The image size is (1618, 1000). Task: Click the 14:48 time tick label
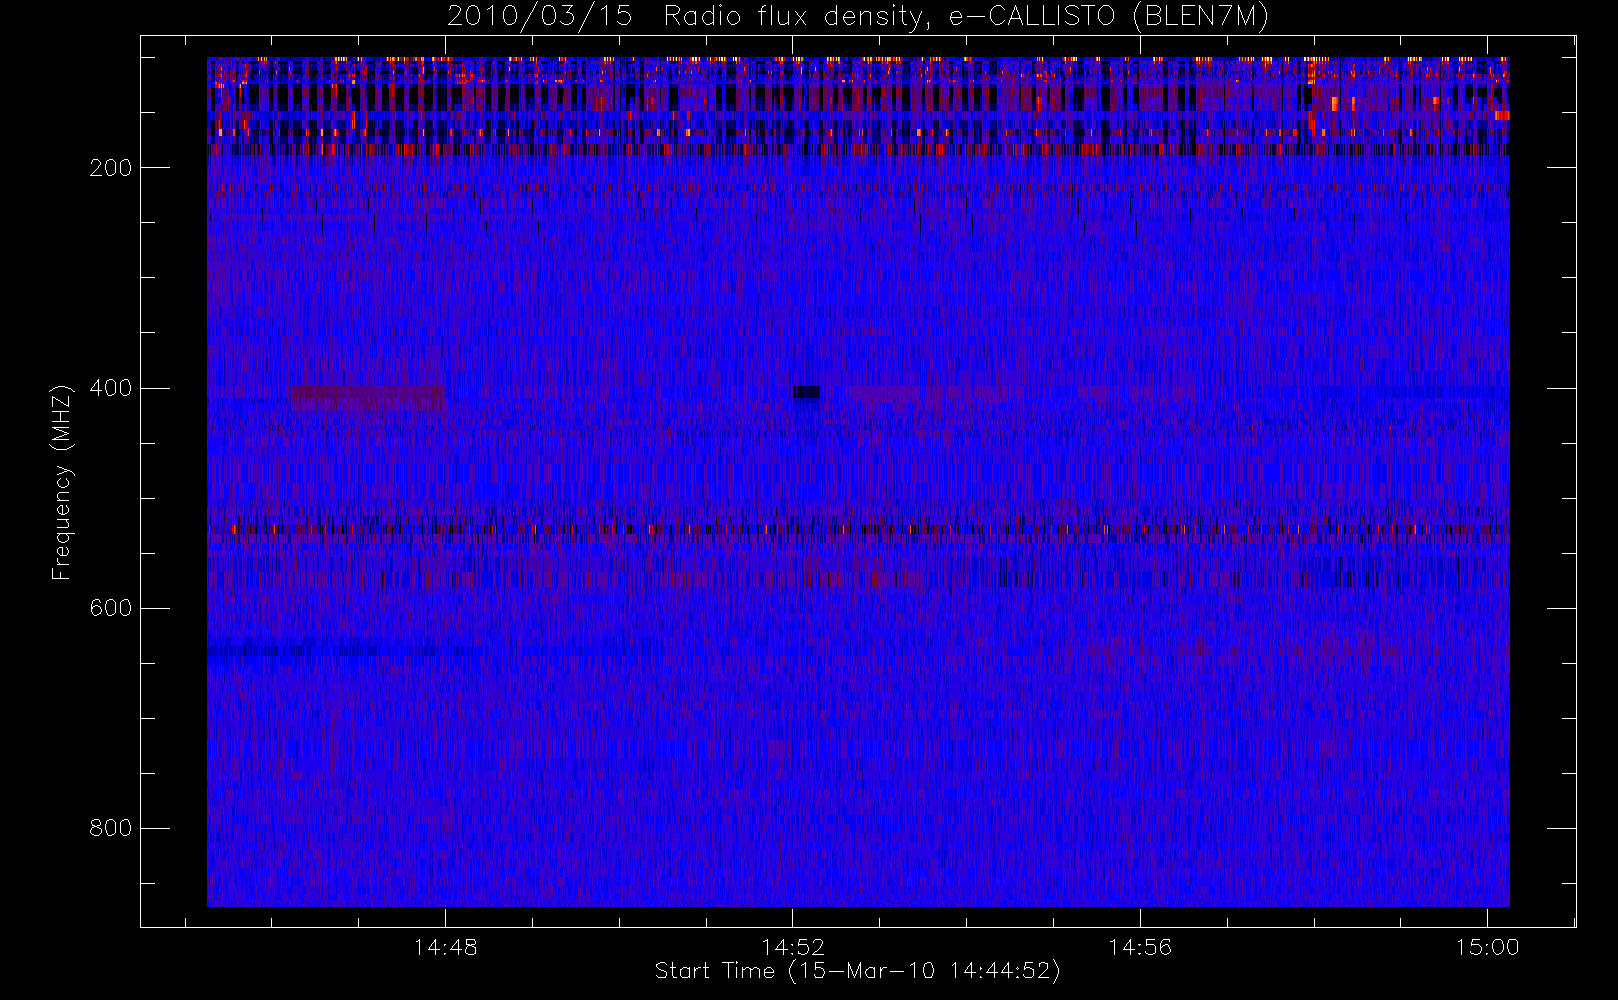(x=445, y=947)
